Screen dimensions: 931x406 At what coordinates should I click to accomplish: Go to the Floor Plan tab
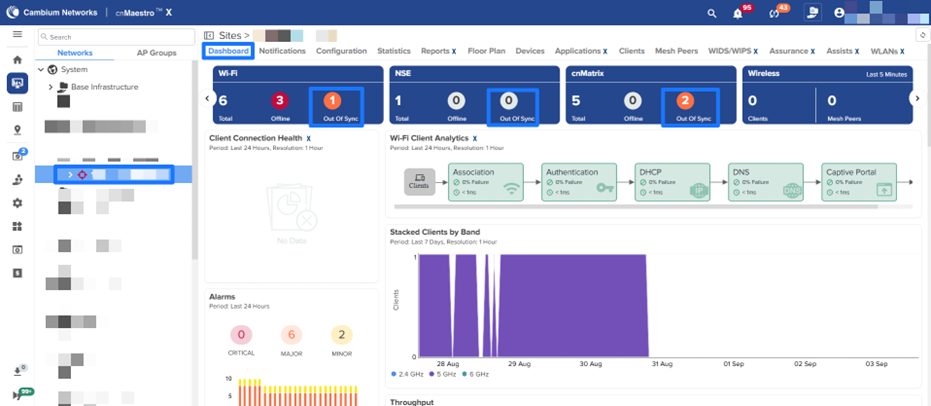[x=486, y=51]
